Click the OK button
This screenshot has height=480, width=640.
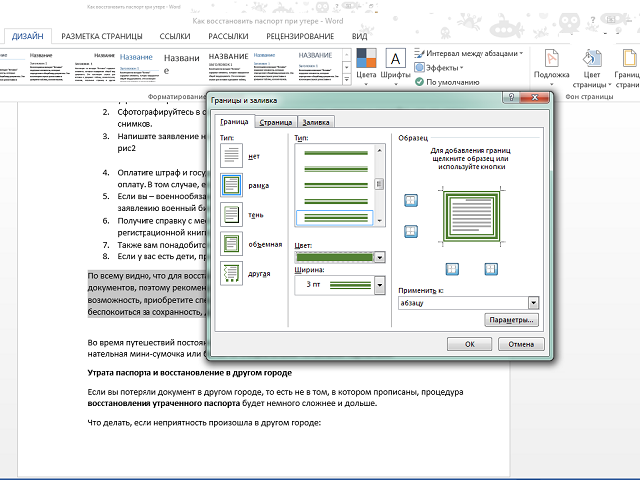pyautogui.click(x=469, y=344)
